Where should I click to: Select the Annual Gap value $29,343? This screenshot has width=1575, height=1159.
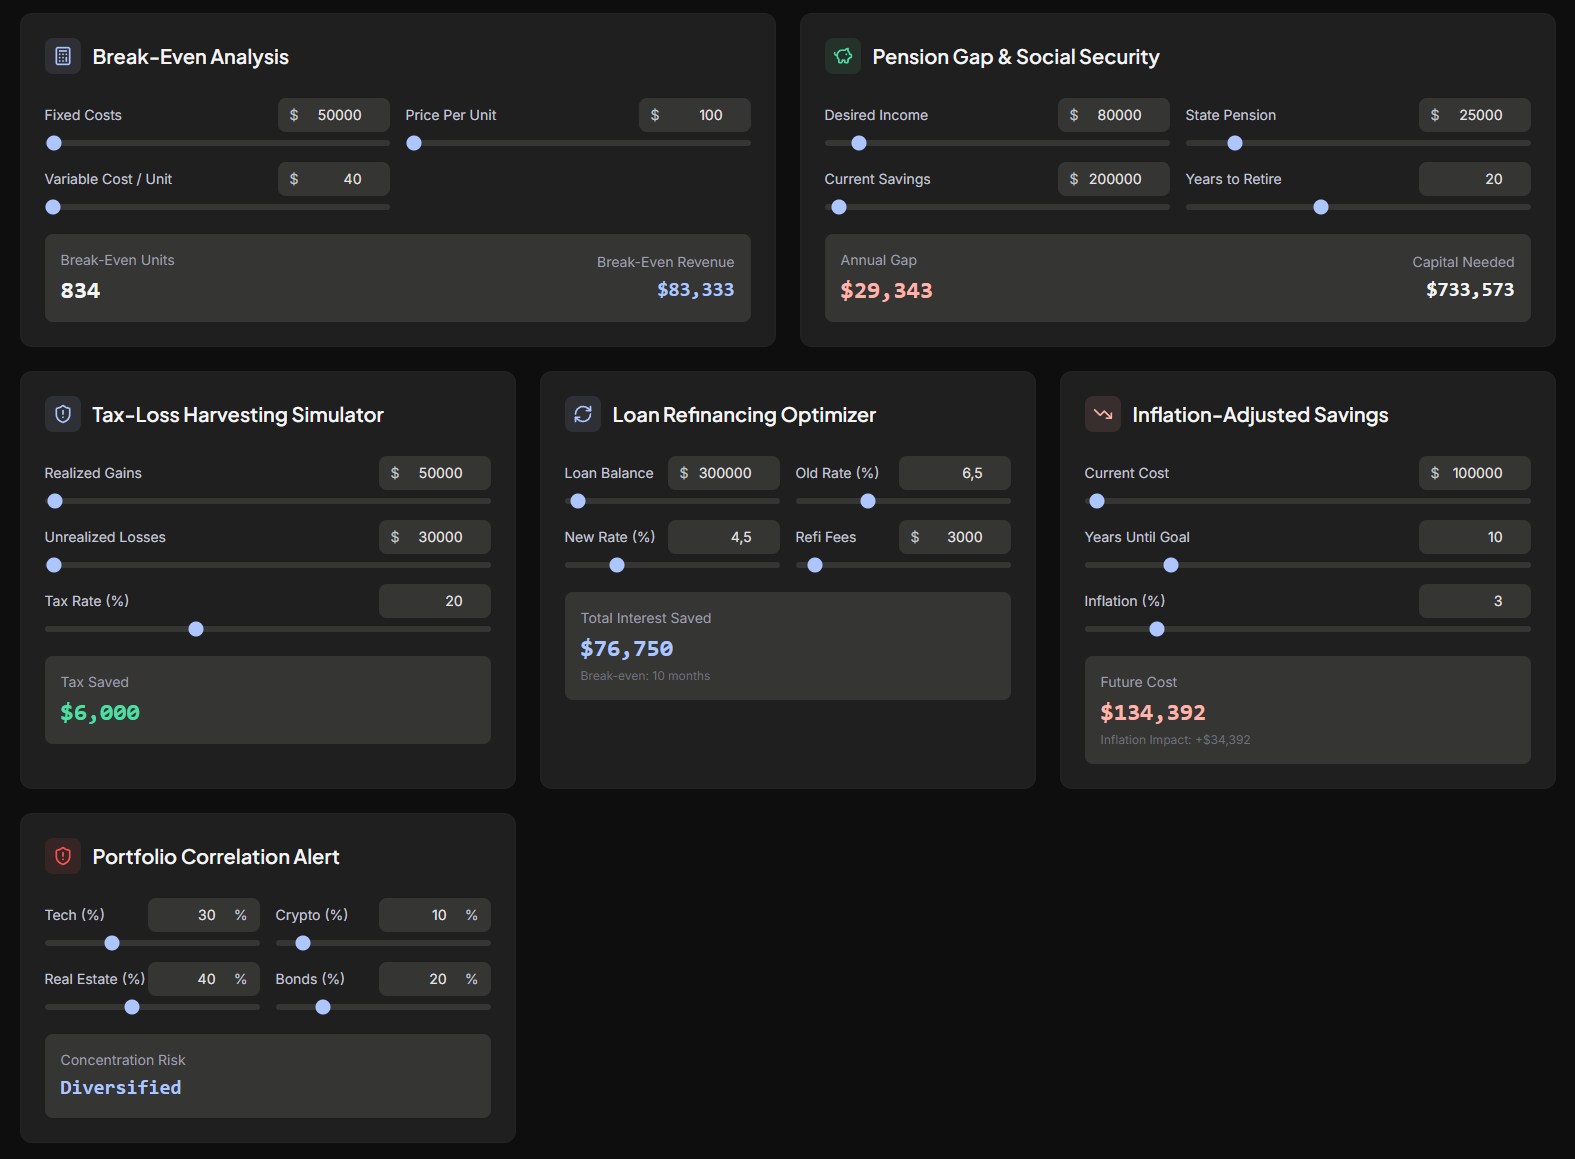886,291
